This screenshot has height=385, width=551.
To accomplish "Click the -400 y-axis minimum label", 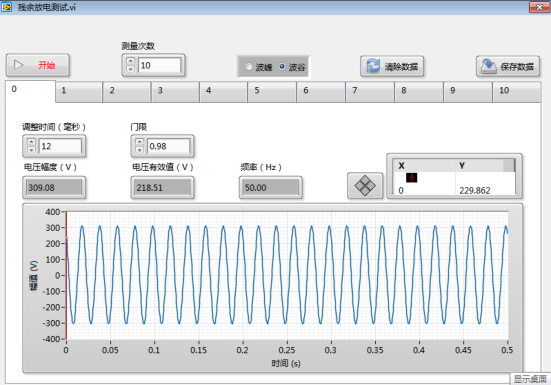I will point(51,339).
